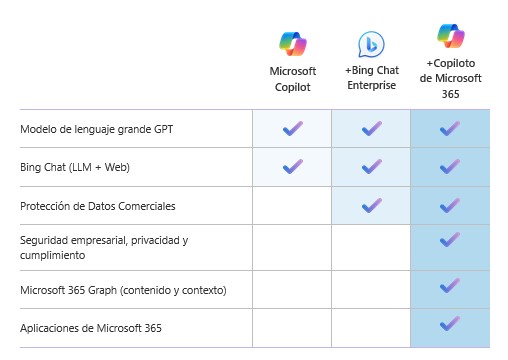Viewport: 508px width, 360px height.
Task: Click the +Copiloto de Microsoft 365 heading
Action: click(451, 78)
